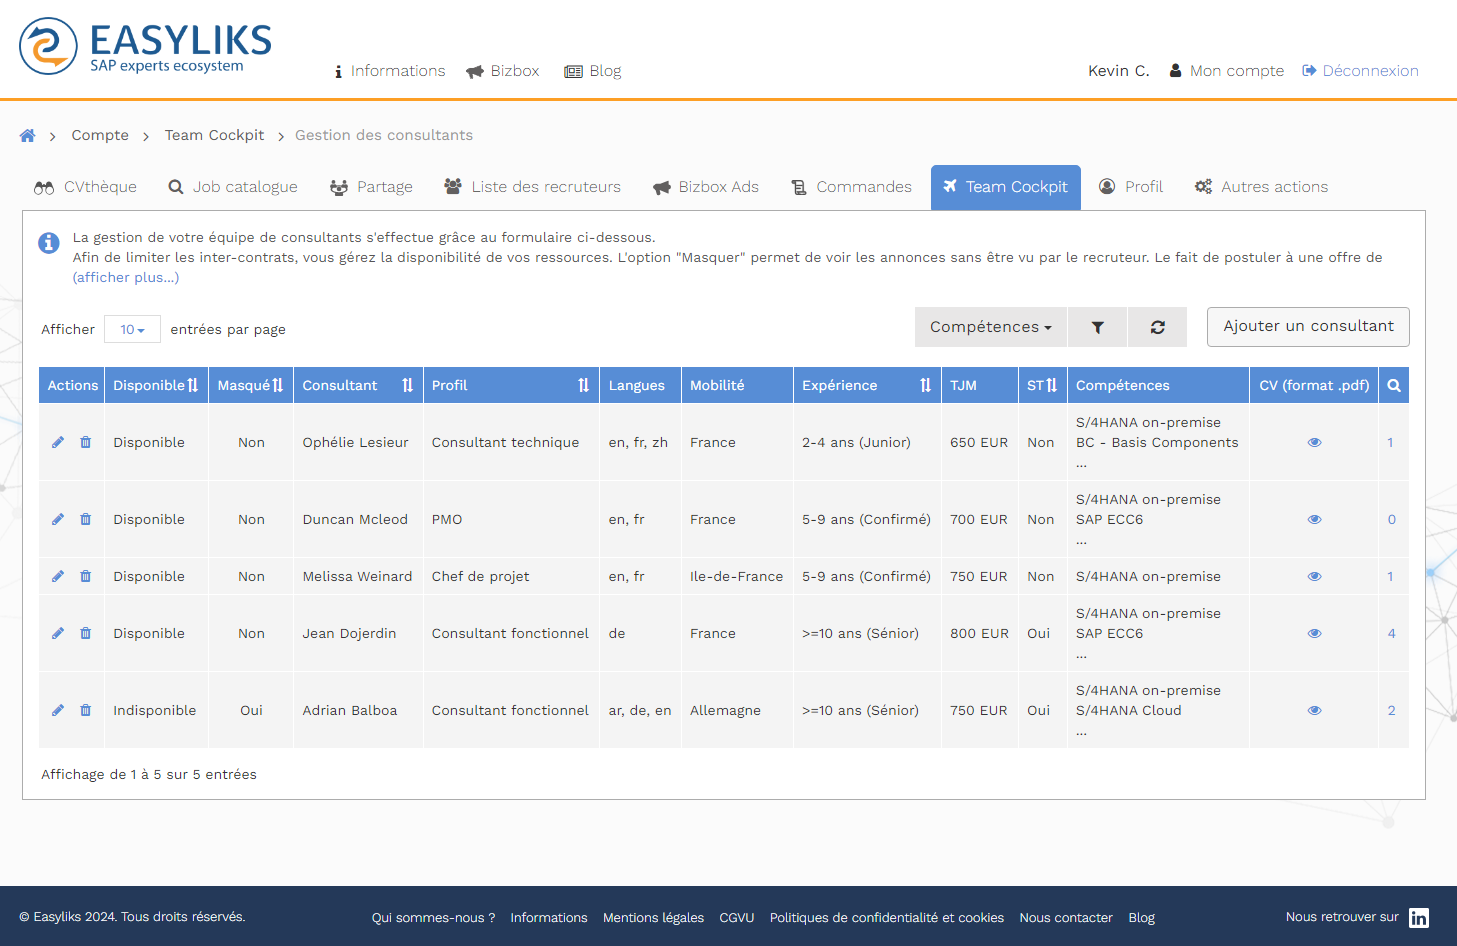View Adrian Balboa's CV eye icon
Image resolution: width=1457 pixels, height=946 pixels.
point(1314,710)
